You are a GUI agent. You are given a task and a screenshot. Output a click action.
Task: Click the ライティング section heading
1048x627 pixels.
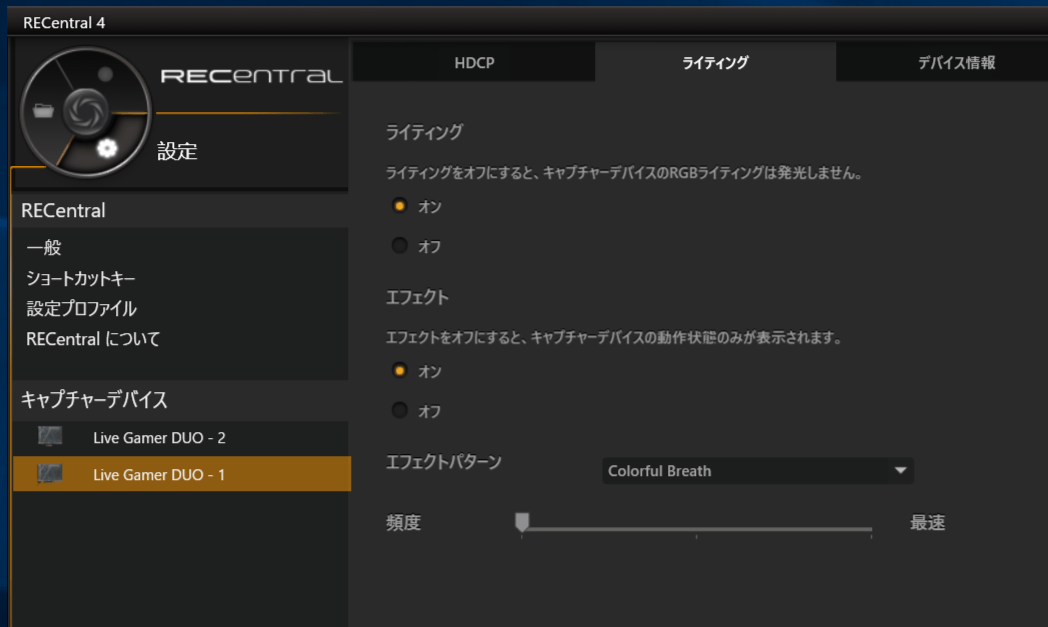[x=424, y=132]
